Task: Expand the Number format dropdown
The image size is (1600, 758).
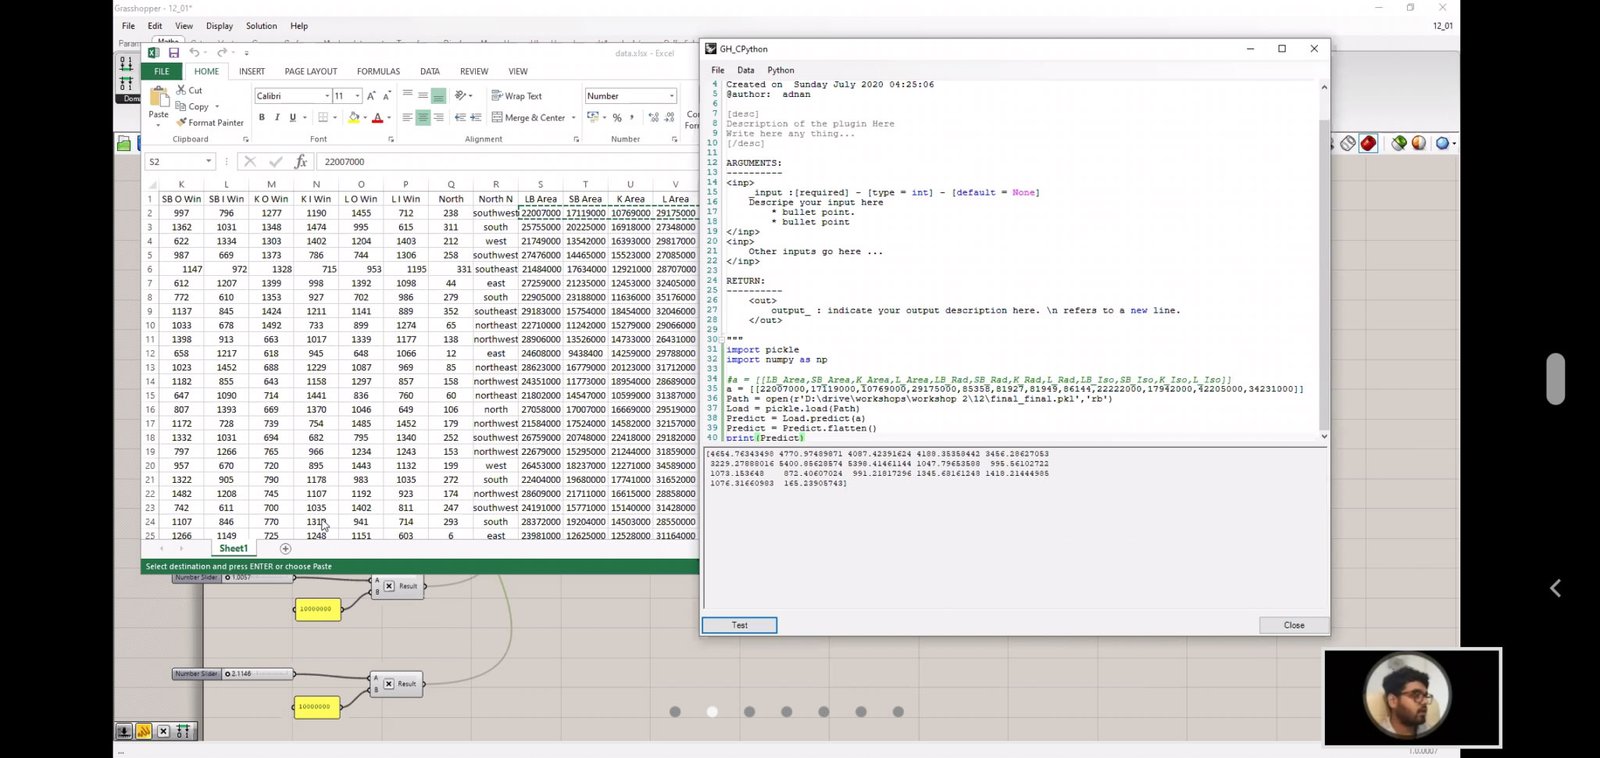Action: point(671,96)
